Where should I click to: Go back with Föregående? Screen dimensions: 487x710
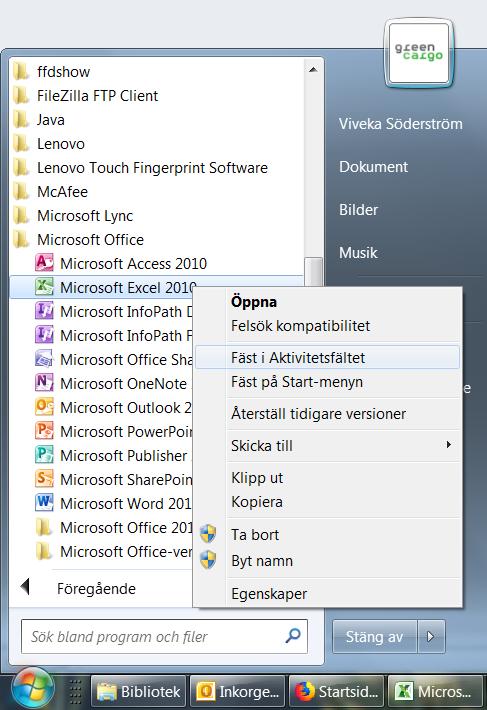pyautogui.click(x=96, y=588)
